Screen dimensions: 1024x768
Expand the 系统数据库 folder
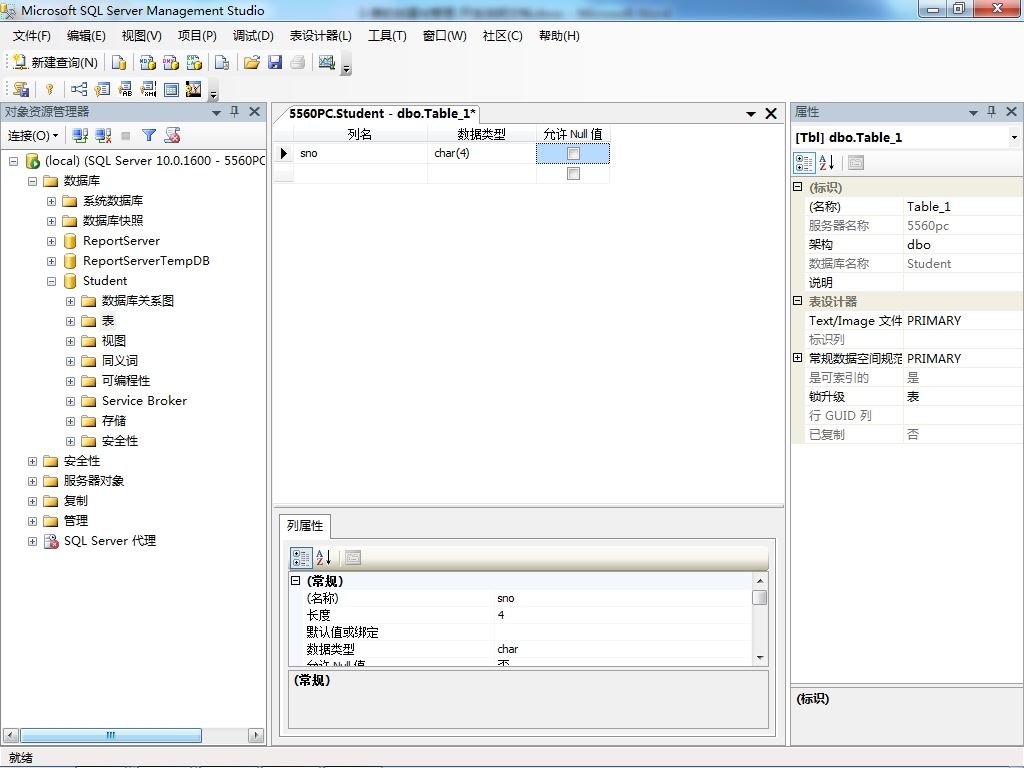tap(51, 201)
